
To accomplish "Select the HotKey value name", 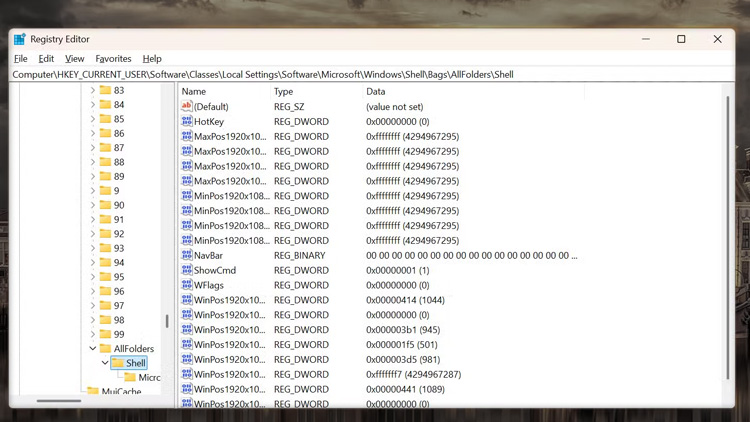I will (209, 121).
